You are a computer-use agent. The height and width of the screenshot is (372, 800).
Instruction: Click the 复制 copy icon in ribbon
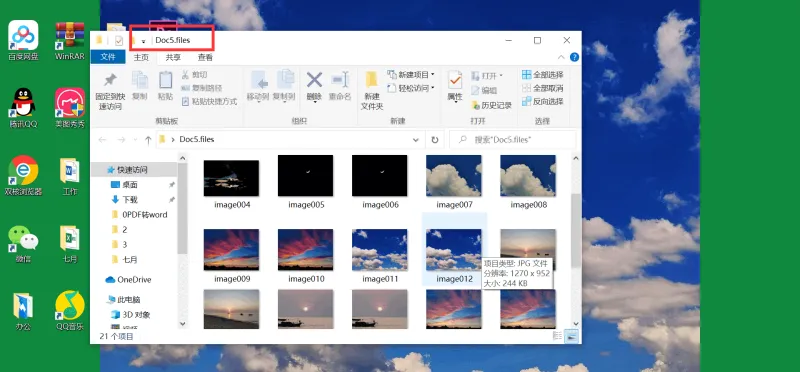(x=139, y=80)
